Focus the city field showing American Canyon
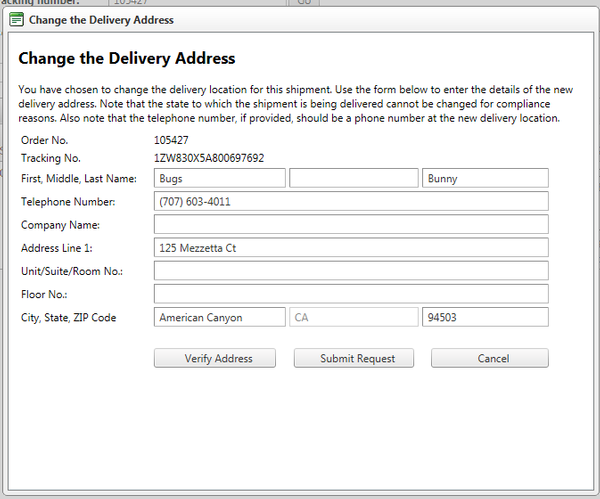This screenshot has height=499, width=600. 220,317
